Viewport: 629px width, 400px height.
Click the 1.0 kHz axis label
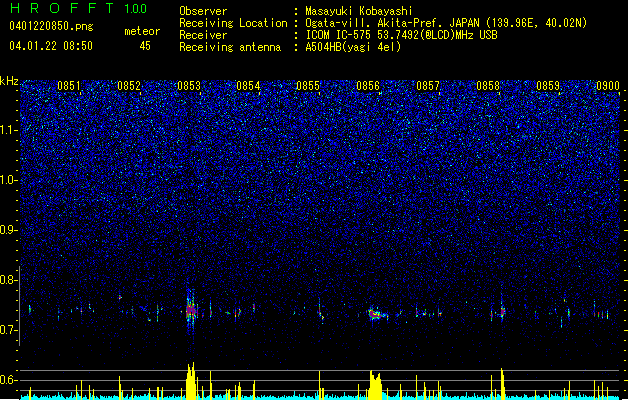click(8, 181)
